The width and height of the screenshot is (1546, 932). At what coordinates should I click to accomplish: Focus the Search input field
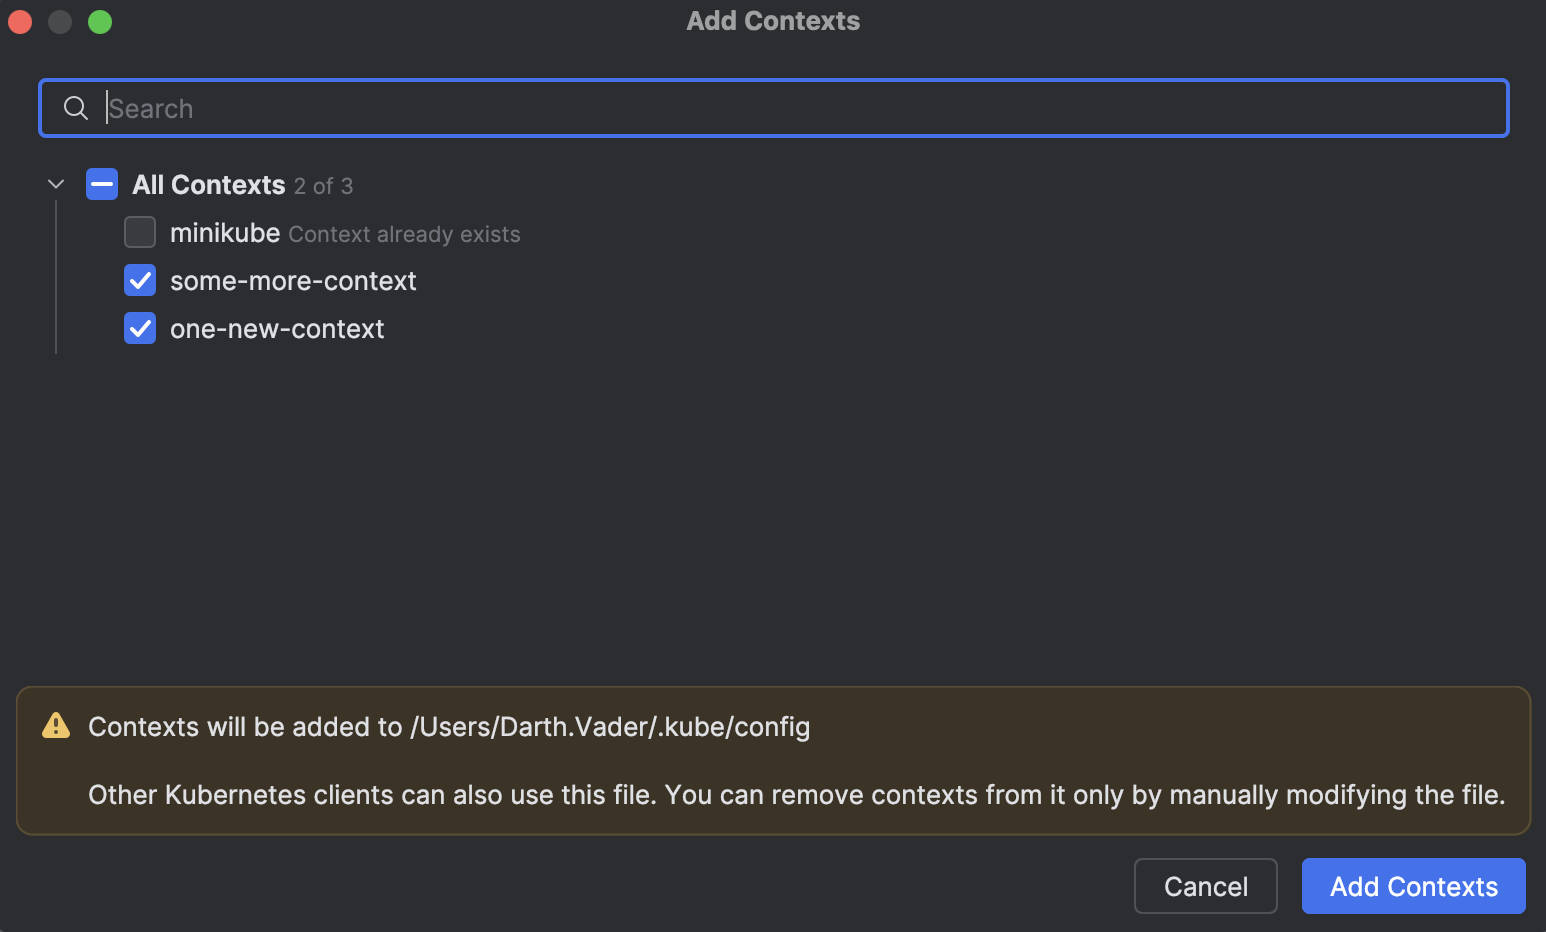(800, 108)
